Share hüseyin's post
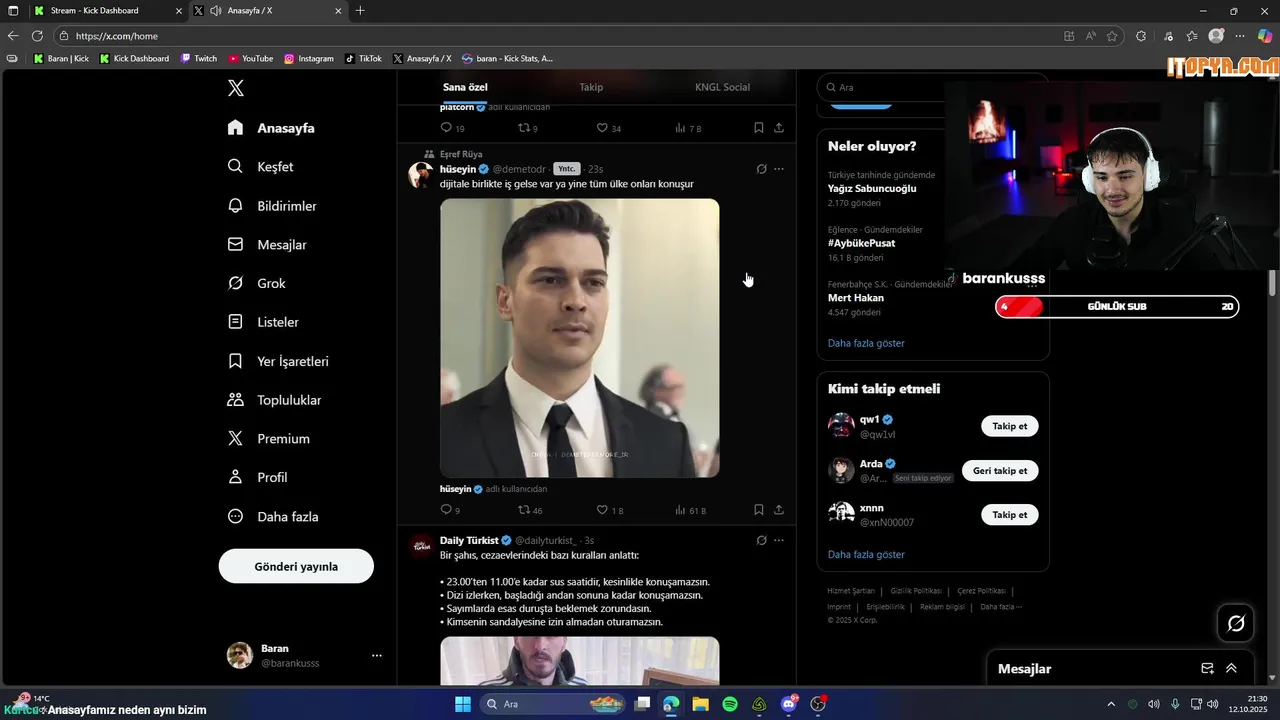Image resolution: width=1280 pixels, height=720 pixels. 779,510
